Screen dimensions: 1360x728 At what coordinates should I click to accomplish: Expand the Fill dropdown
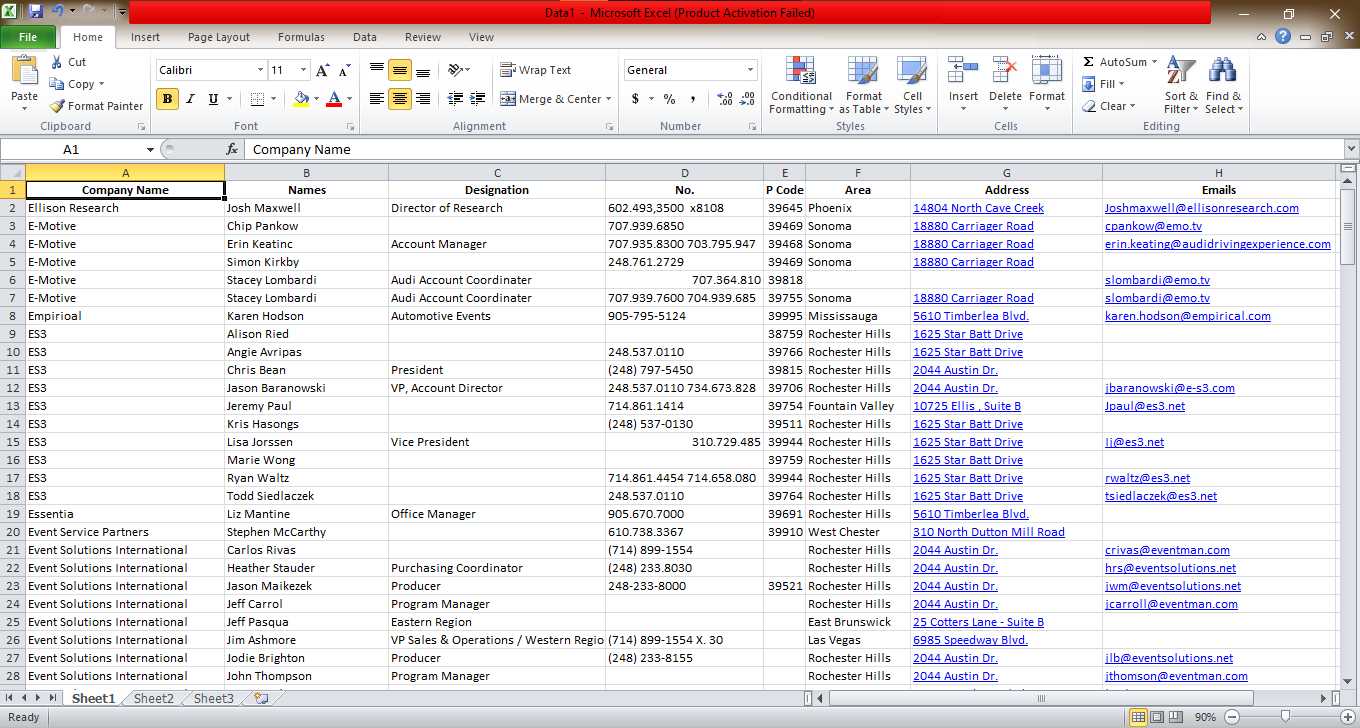tap(1122, 84)
